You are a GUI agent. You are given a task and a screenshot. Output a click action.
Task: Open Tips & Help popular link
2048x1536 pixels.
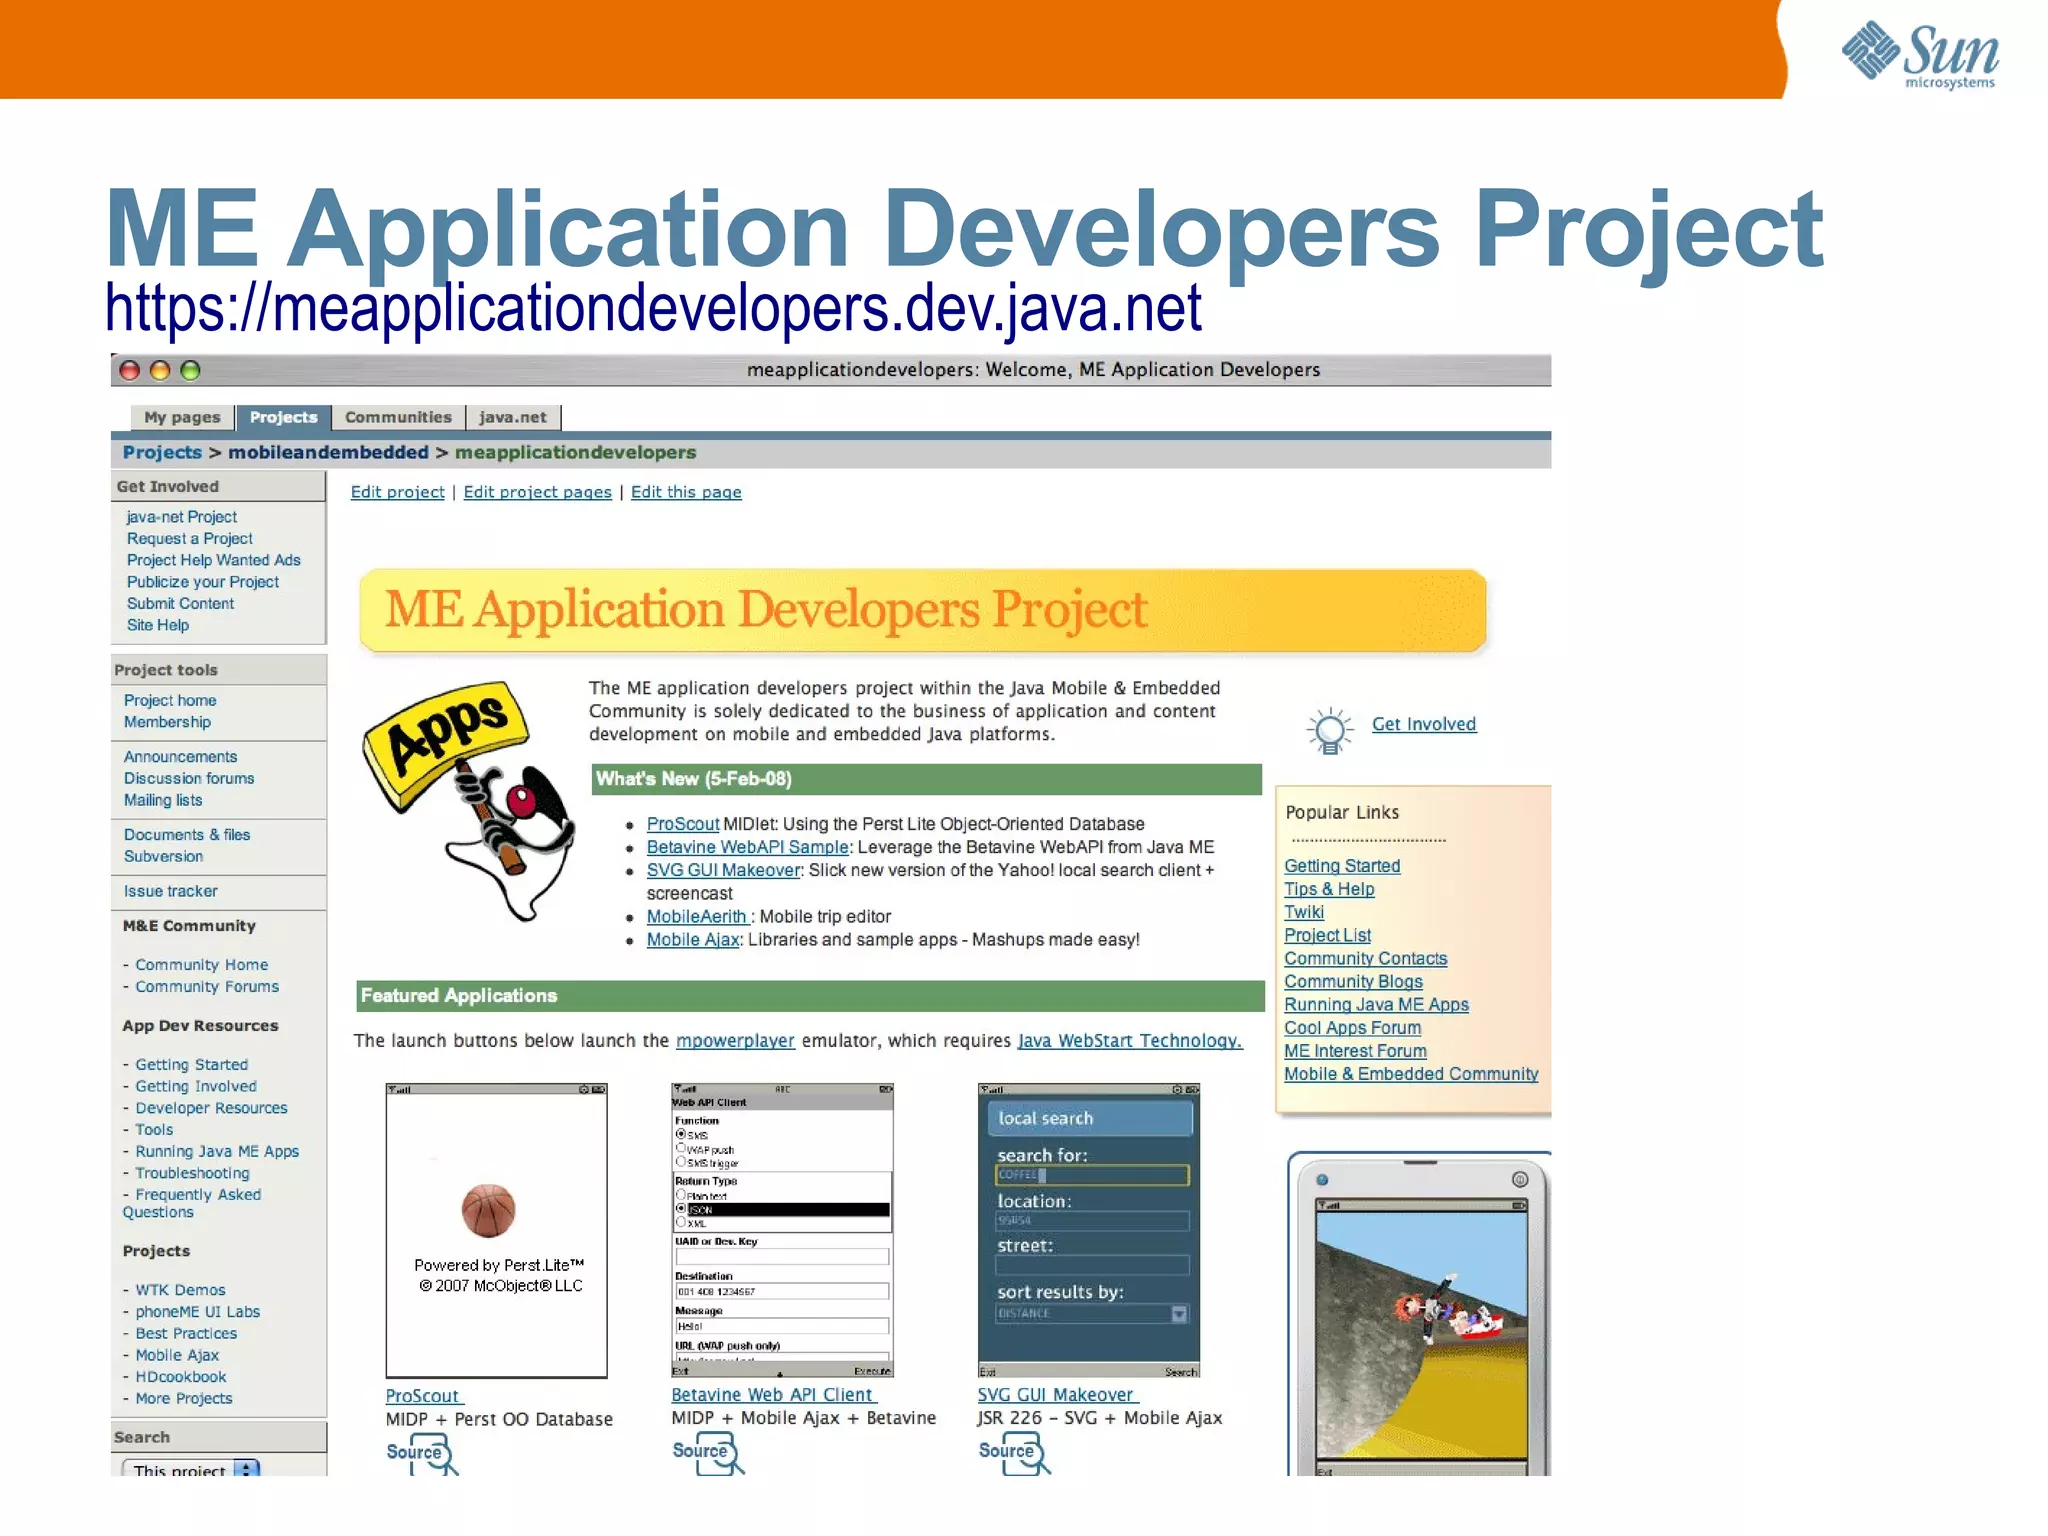(1329, 889)
